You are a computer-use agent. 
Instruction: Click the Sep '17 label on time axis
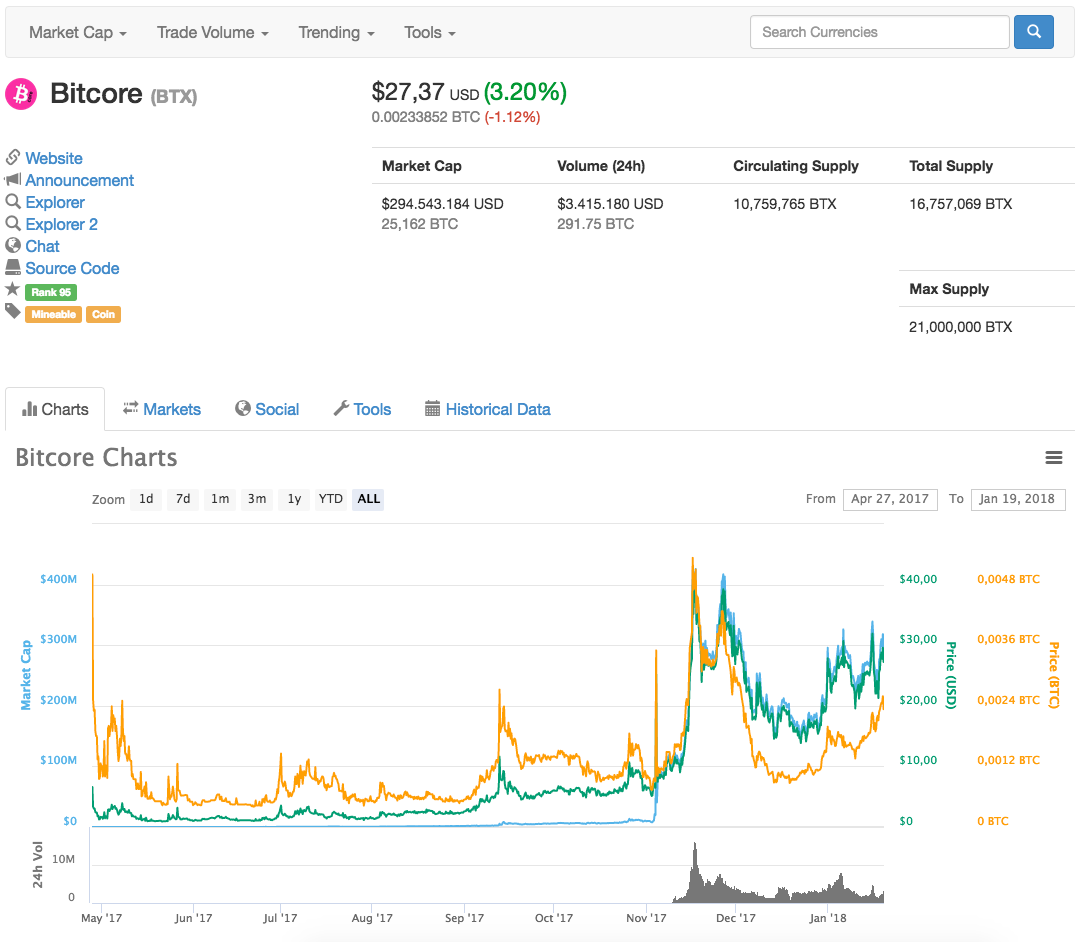464,918
